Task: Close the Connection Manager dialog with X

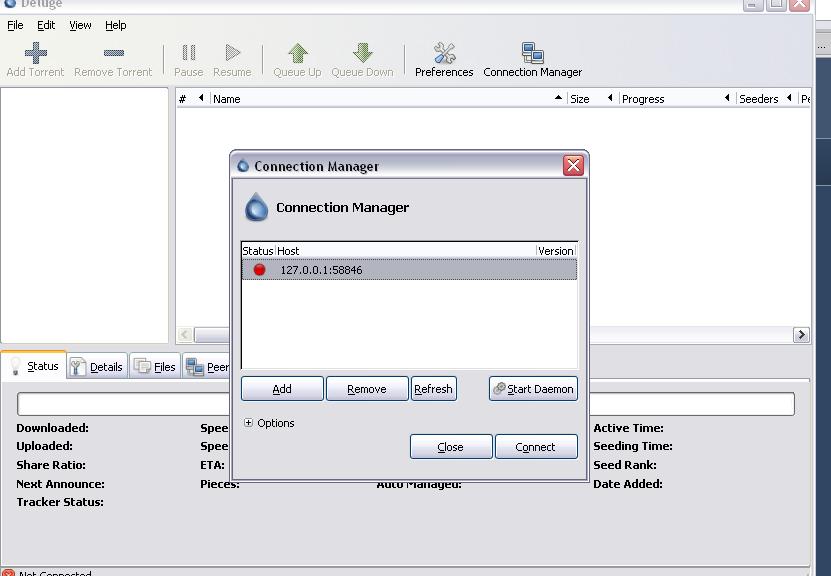Action: click(x=573, y=165)
